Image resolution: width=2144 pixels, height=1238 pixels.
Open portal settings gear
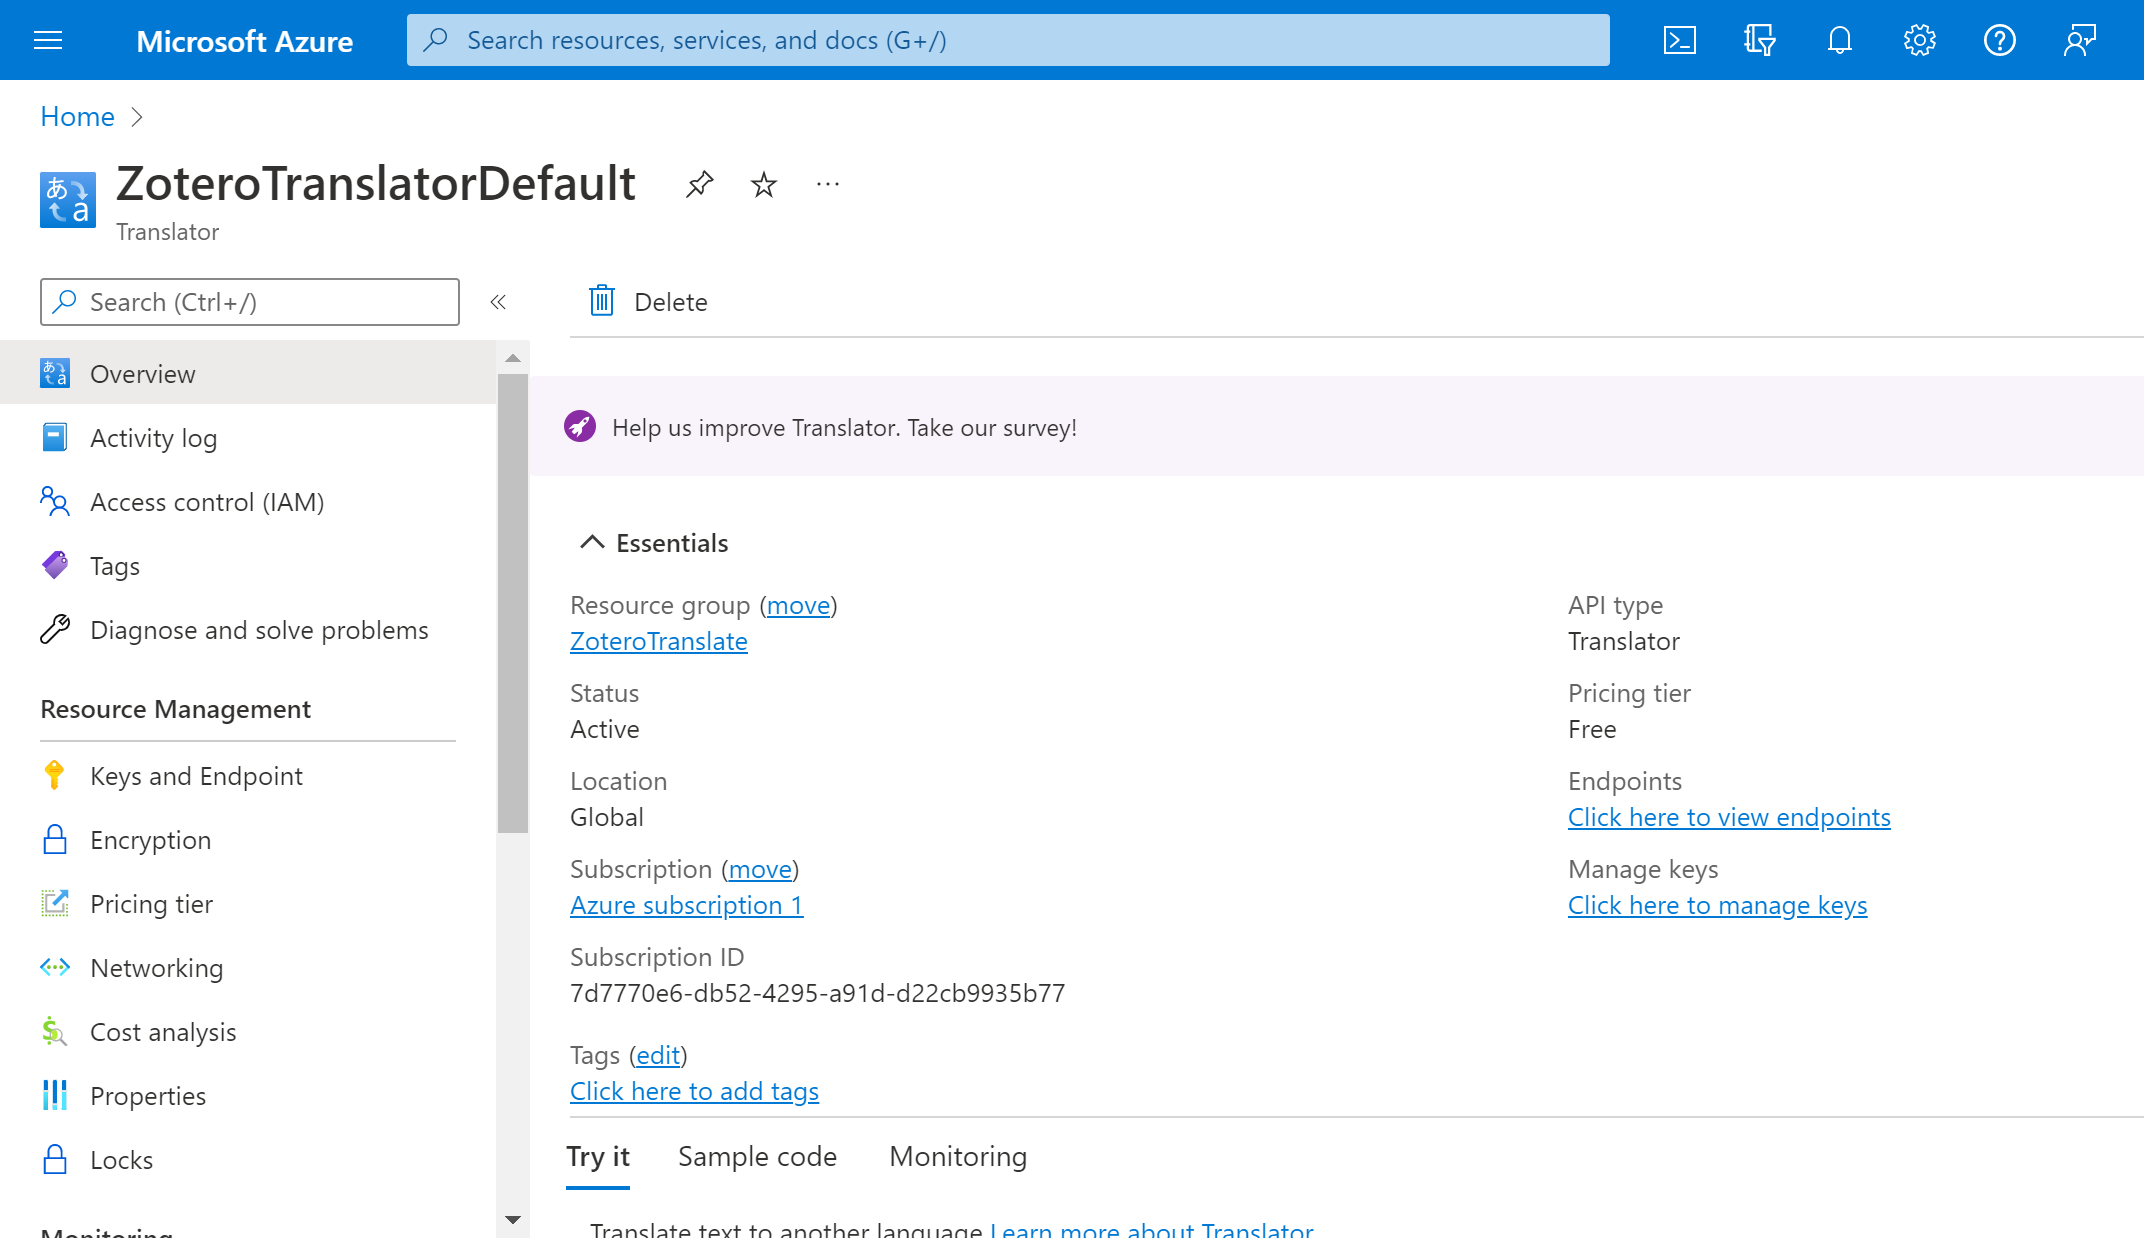click(x=1919, y=40)
